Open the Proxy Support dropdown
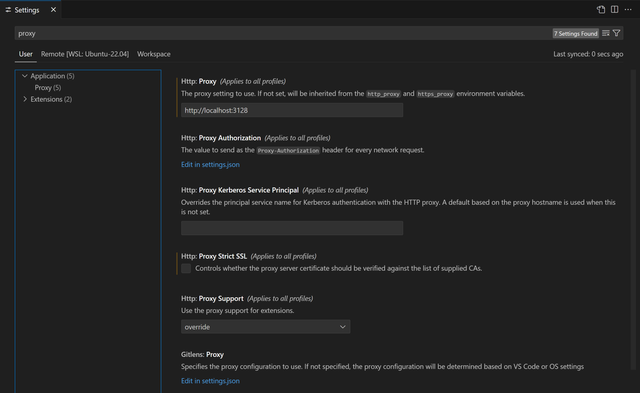This screenshot has height=393, width=640. click(x=265, y=326)
